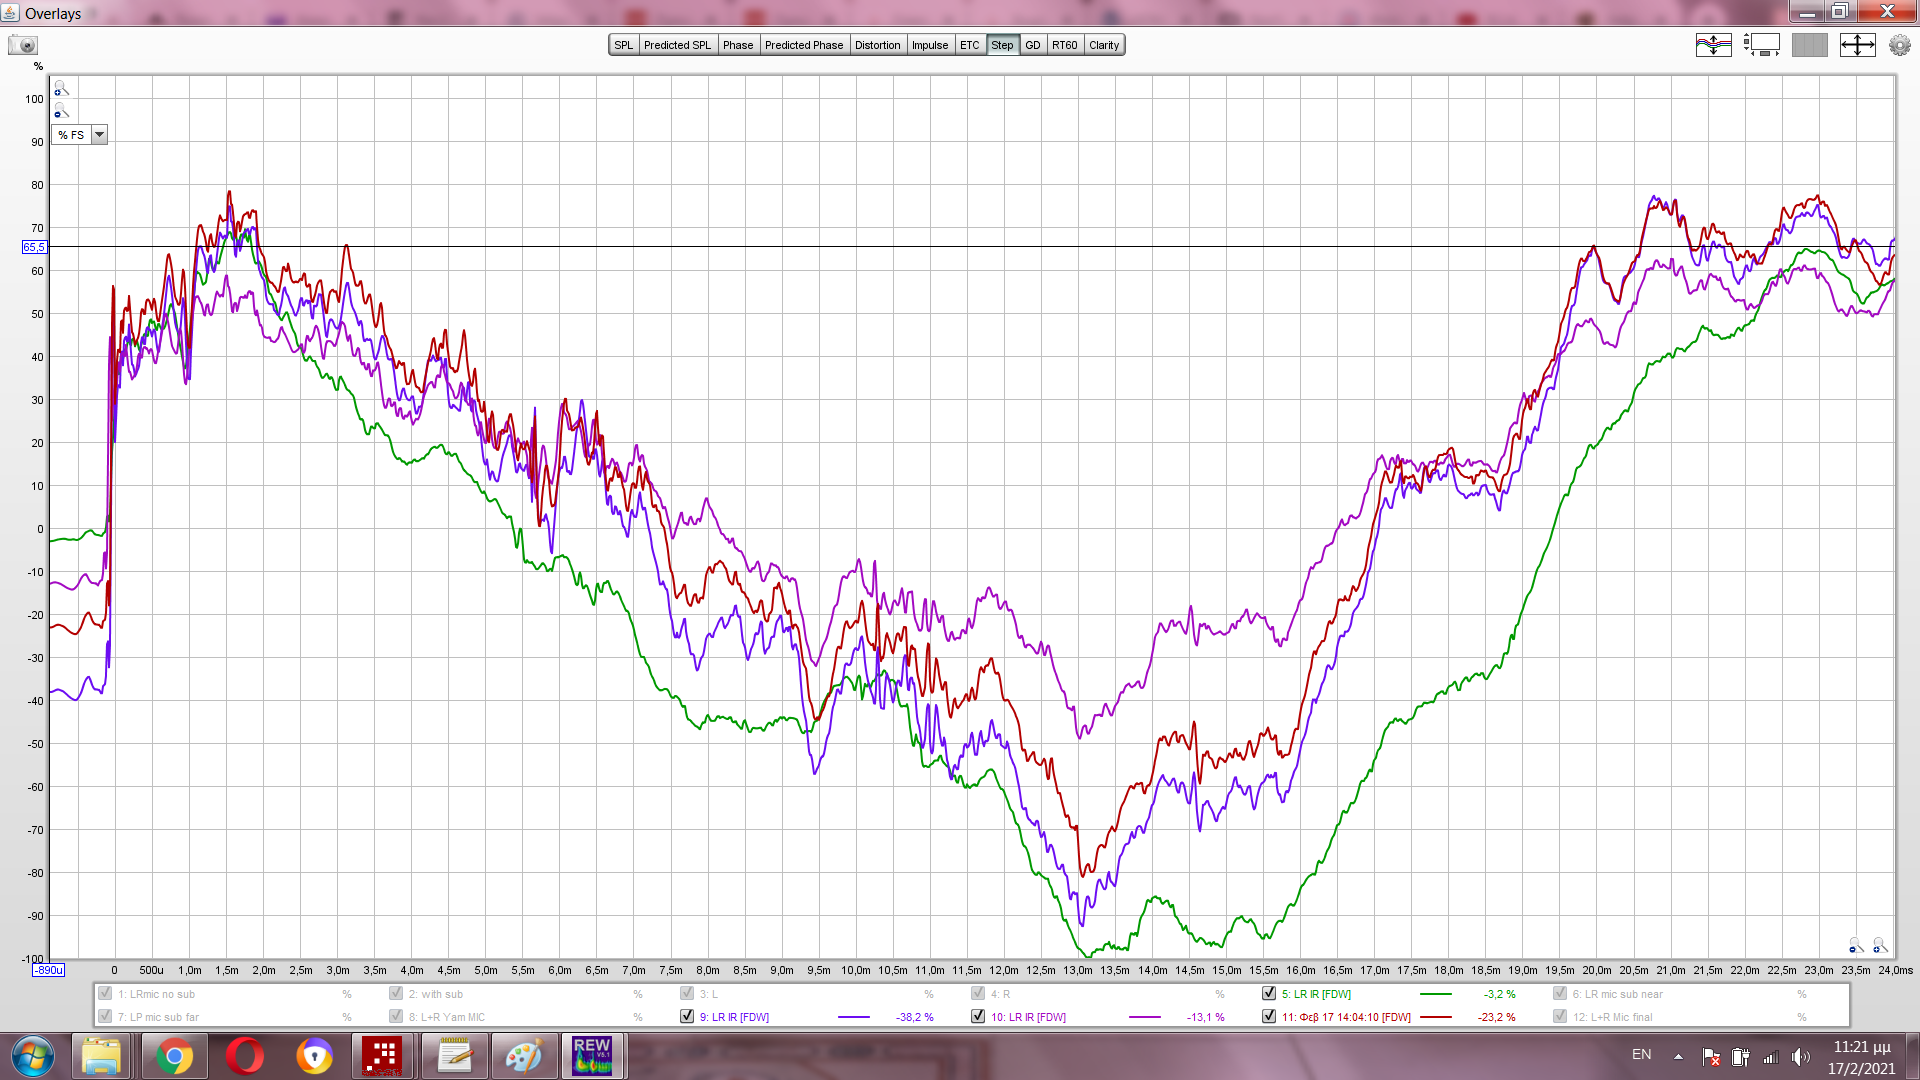1920x1080 pixels.
Task: Open the red dotted-pattern app in taskbar
Action: pos(381,1056)
